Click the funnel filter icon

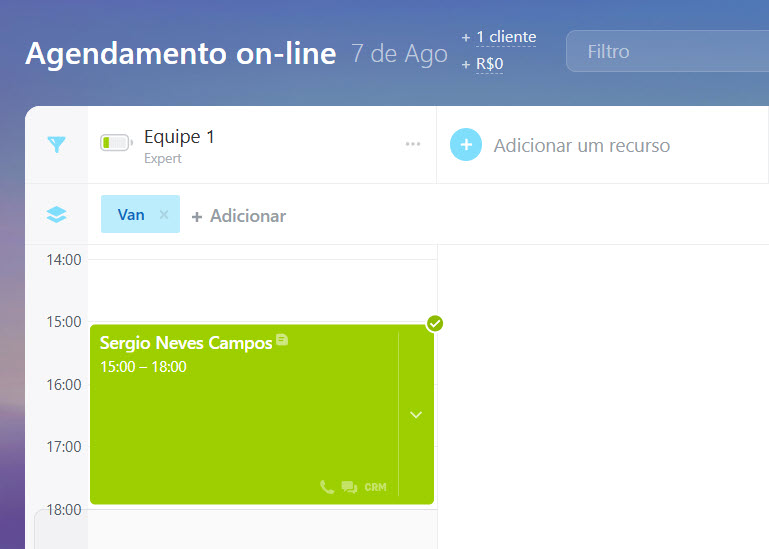(57, 145)
